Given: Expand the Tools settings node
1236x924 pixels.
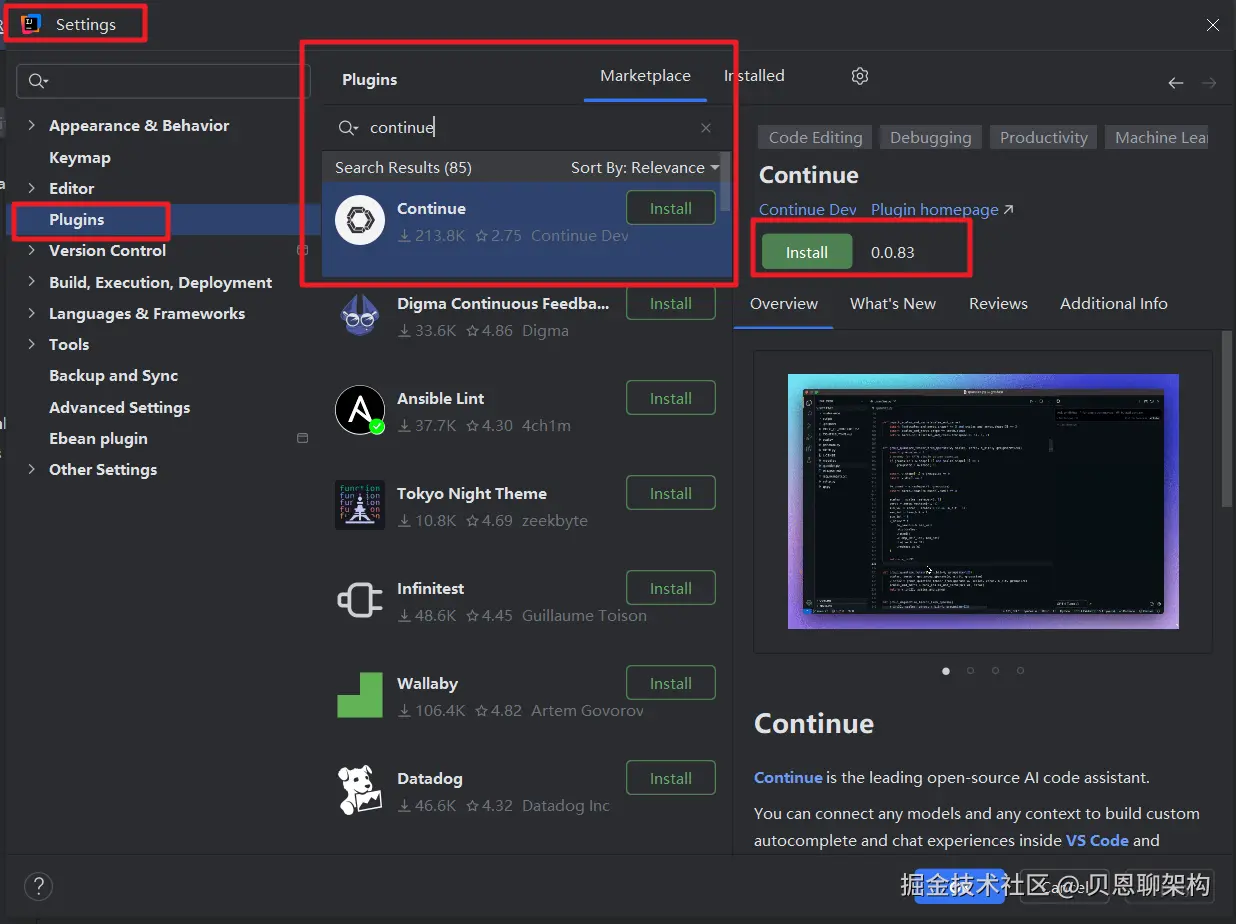Looking at the screenshot, I should point(31,345).
